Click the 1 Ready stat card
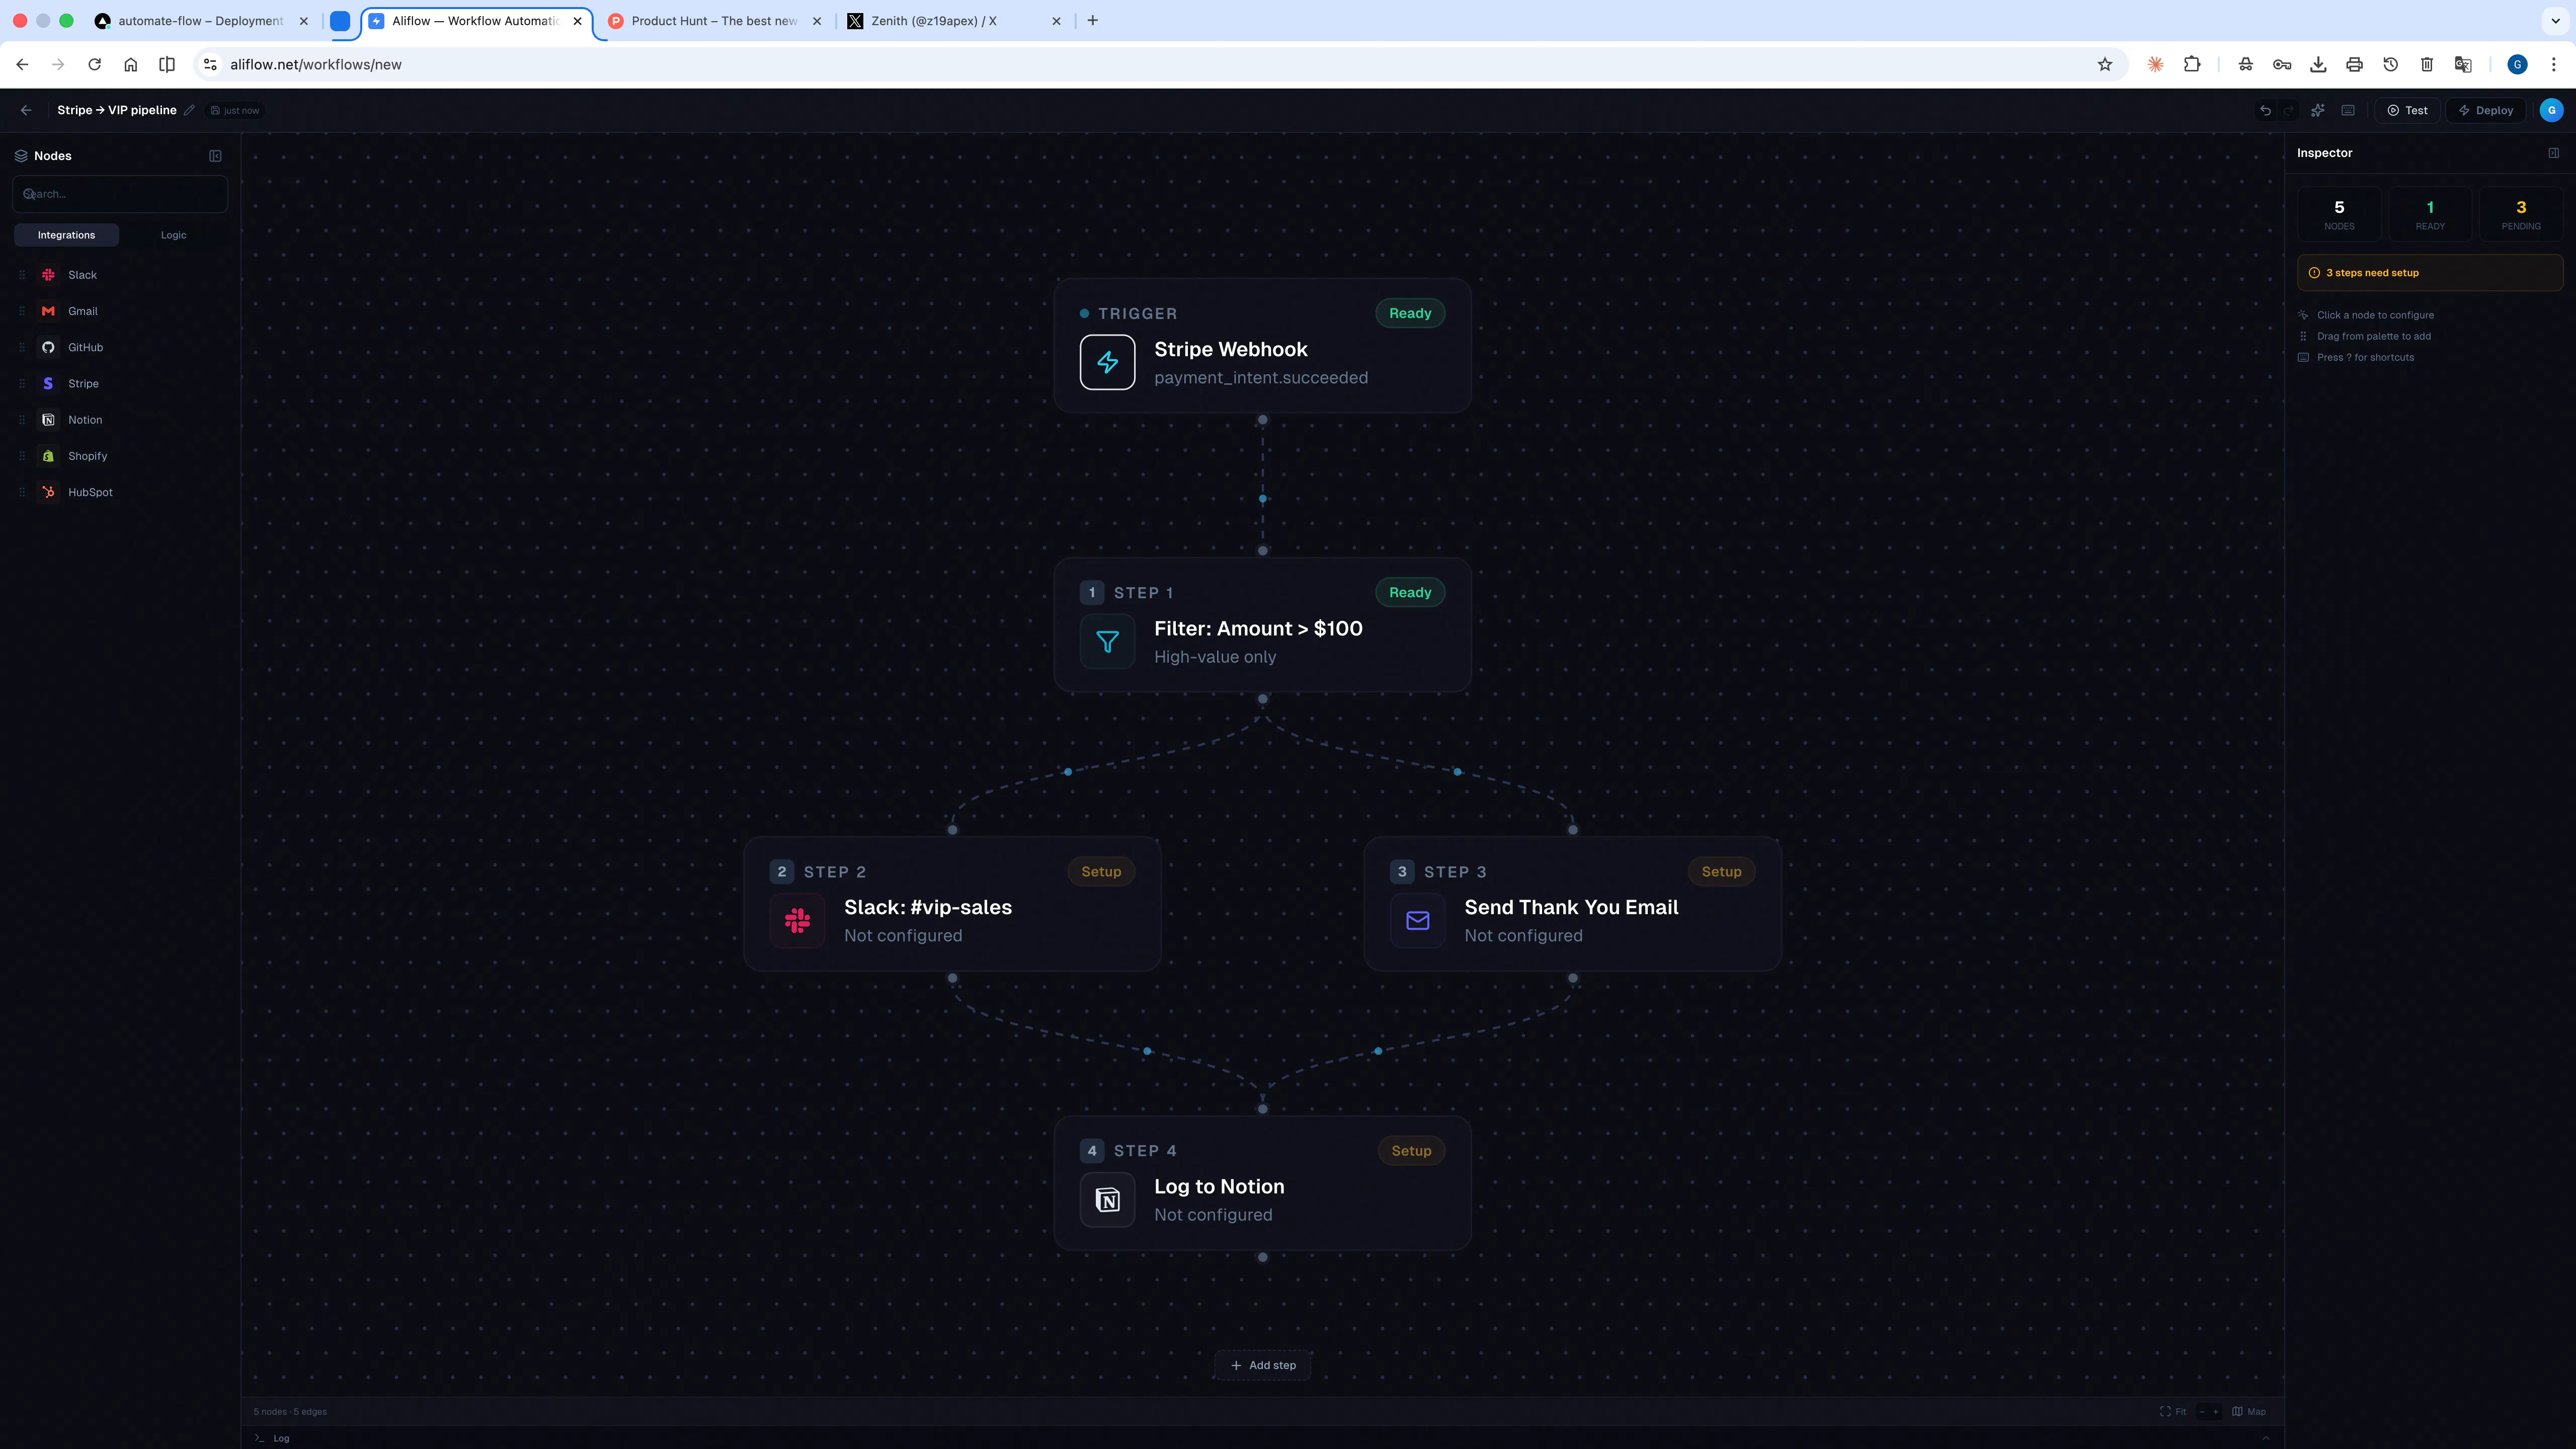This screenshot has width=2576, height=1449. point(2430,214)
